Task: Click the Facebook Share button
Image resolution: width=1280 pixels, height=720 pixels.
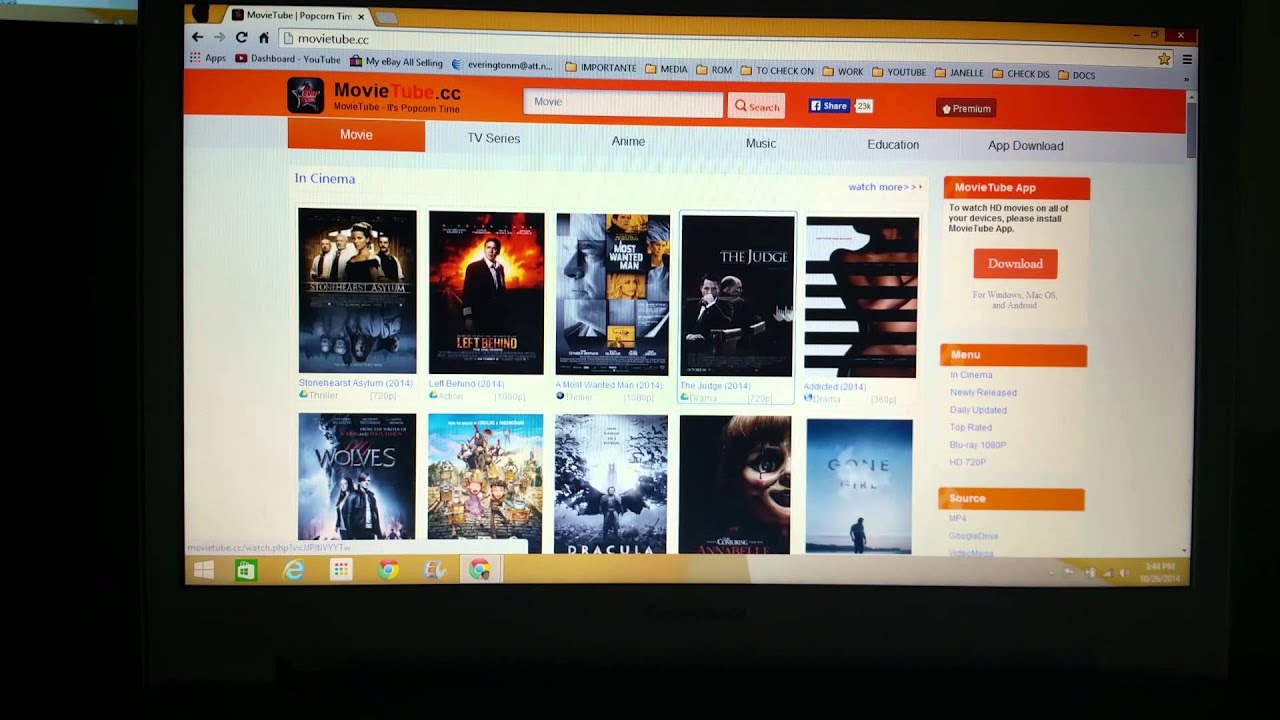Action: pos(829,106)
